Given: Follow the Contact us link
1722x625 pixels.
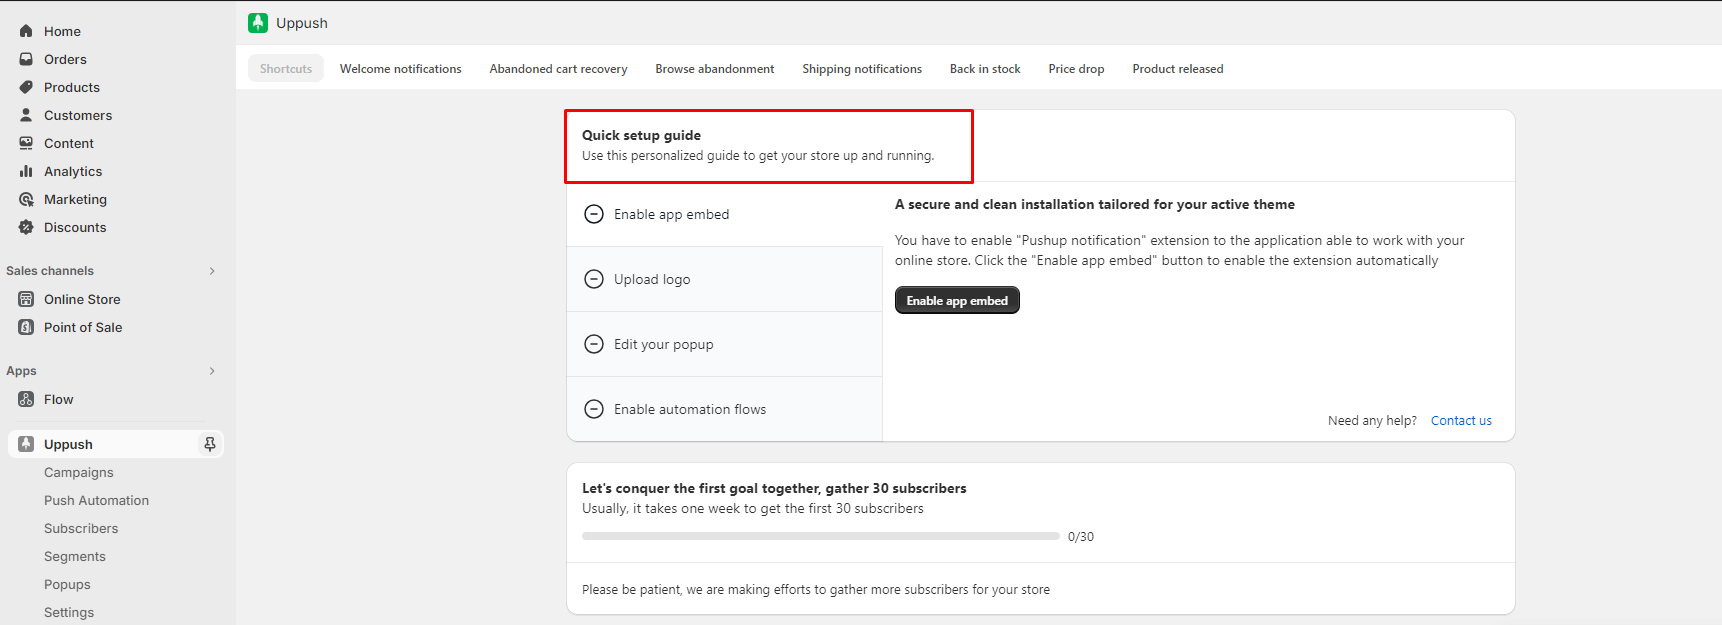Looking at the screenshot, I should [1461, 421].
